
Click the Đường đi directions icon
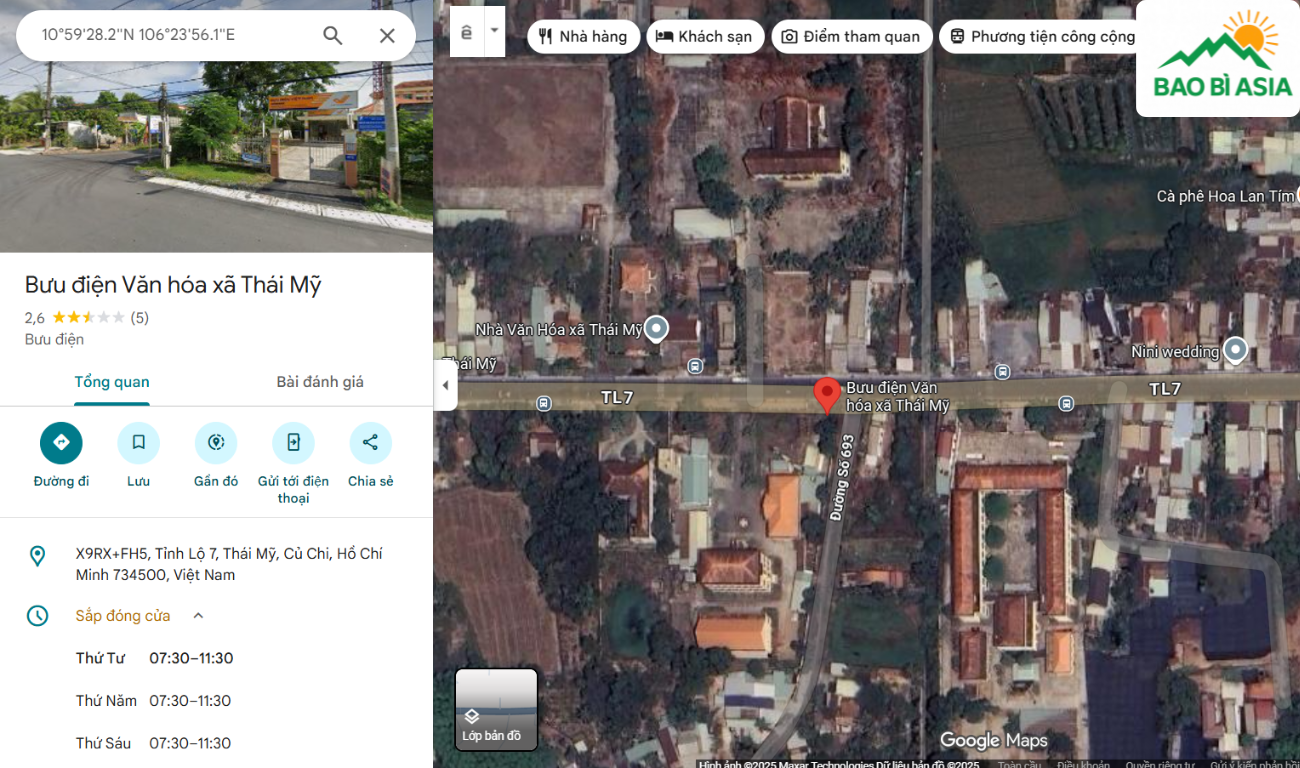point(61,443)
